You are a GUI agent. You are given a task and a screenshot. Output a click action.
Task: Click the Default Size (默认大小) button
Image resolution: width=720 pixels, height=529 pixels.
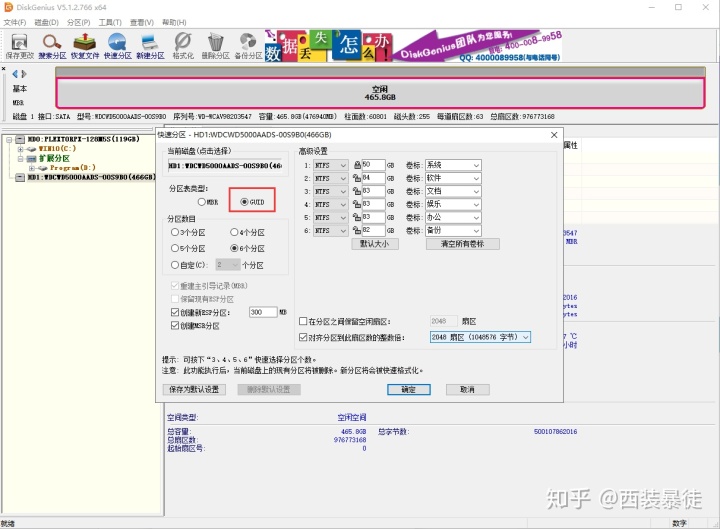(x=375, y=244)
